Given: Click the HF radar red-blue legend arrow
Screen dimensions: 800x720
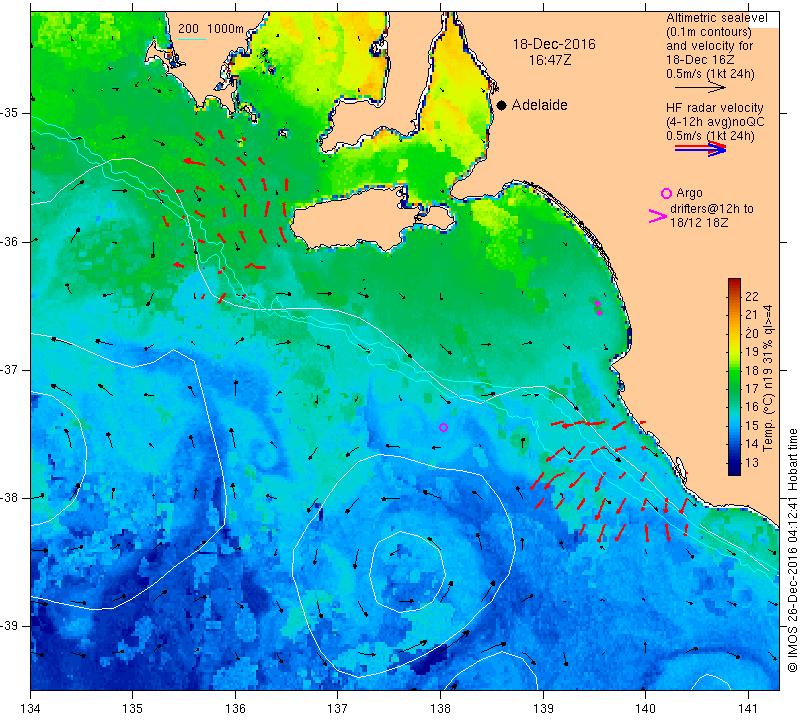Looking at the screenshot, I should (700, 149).
